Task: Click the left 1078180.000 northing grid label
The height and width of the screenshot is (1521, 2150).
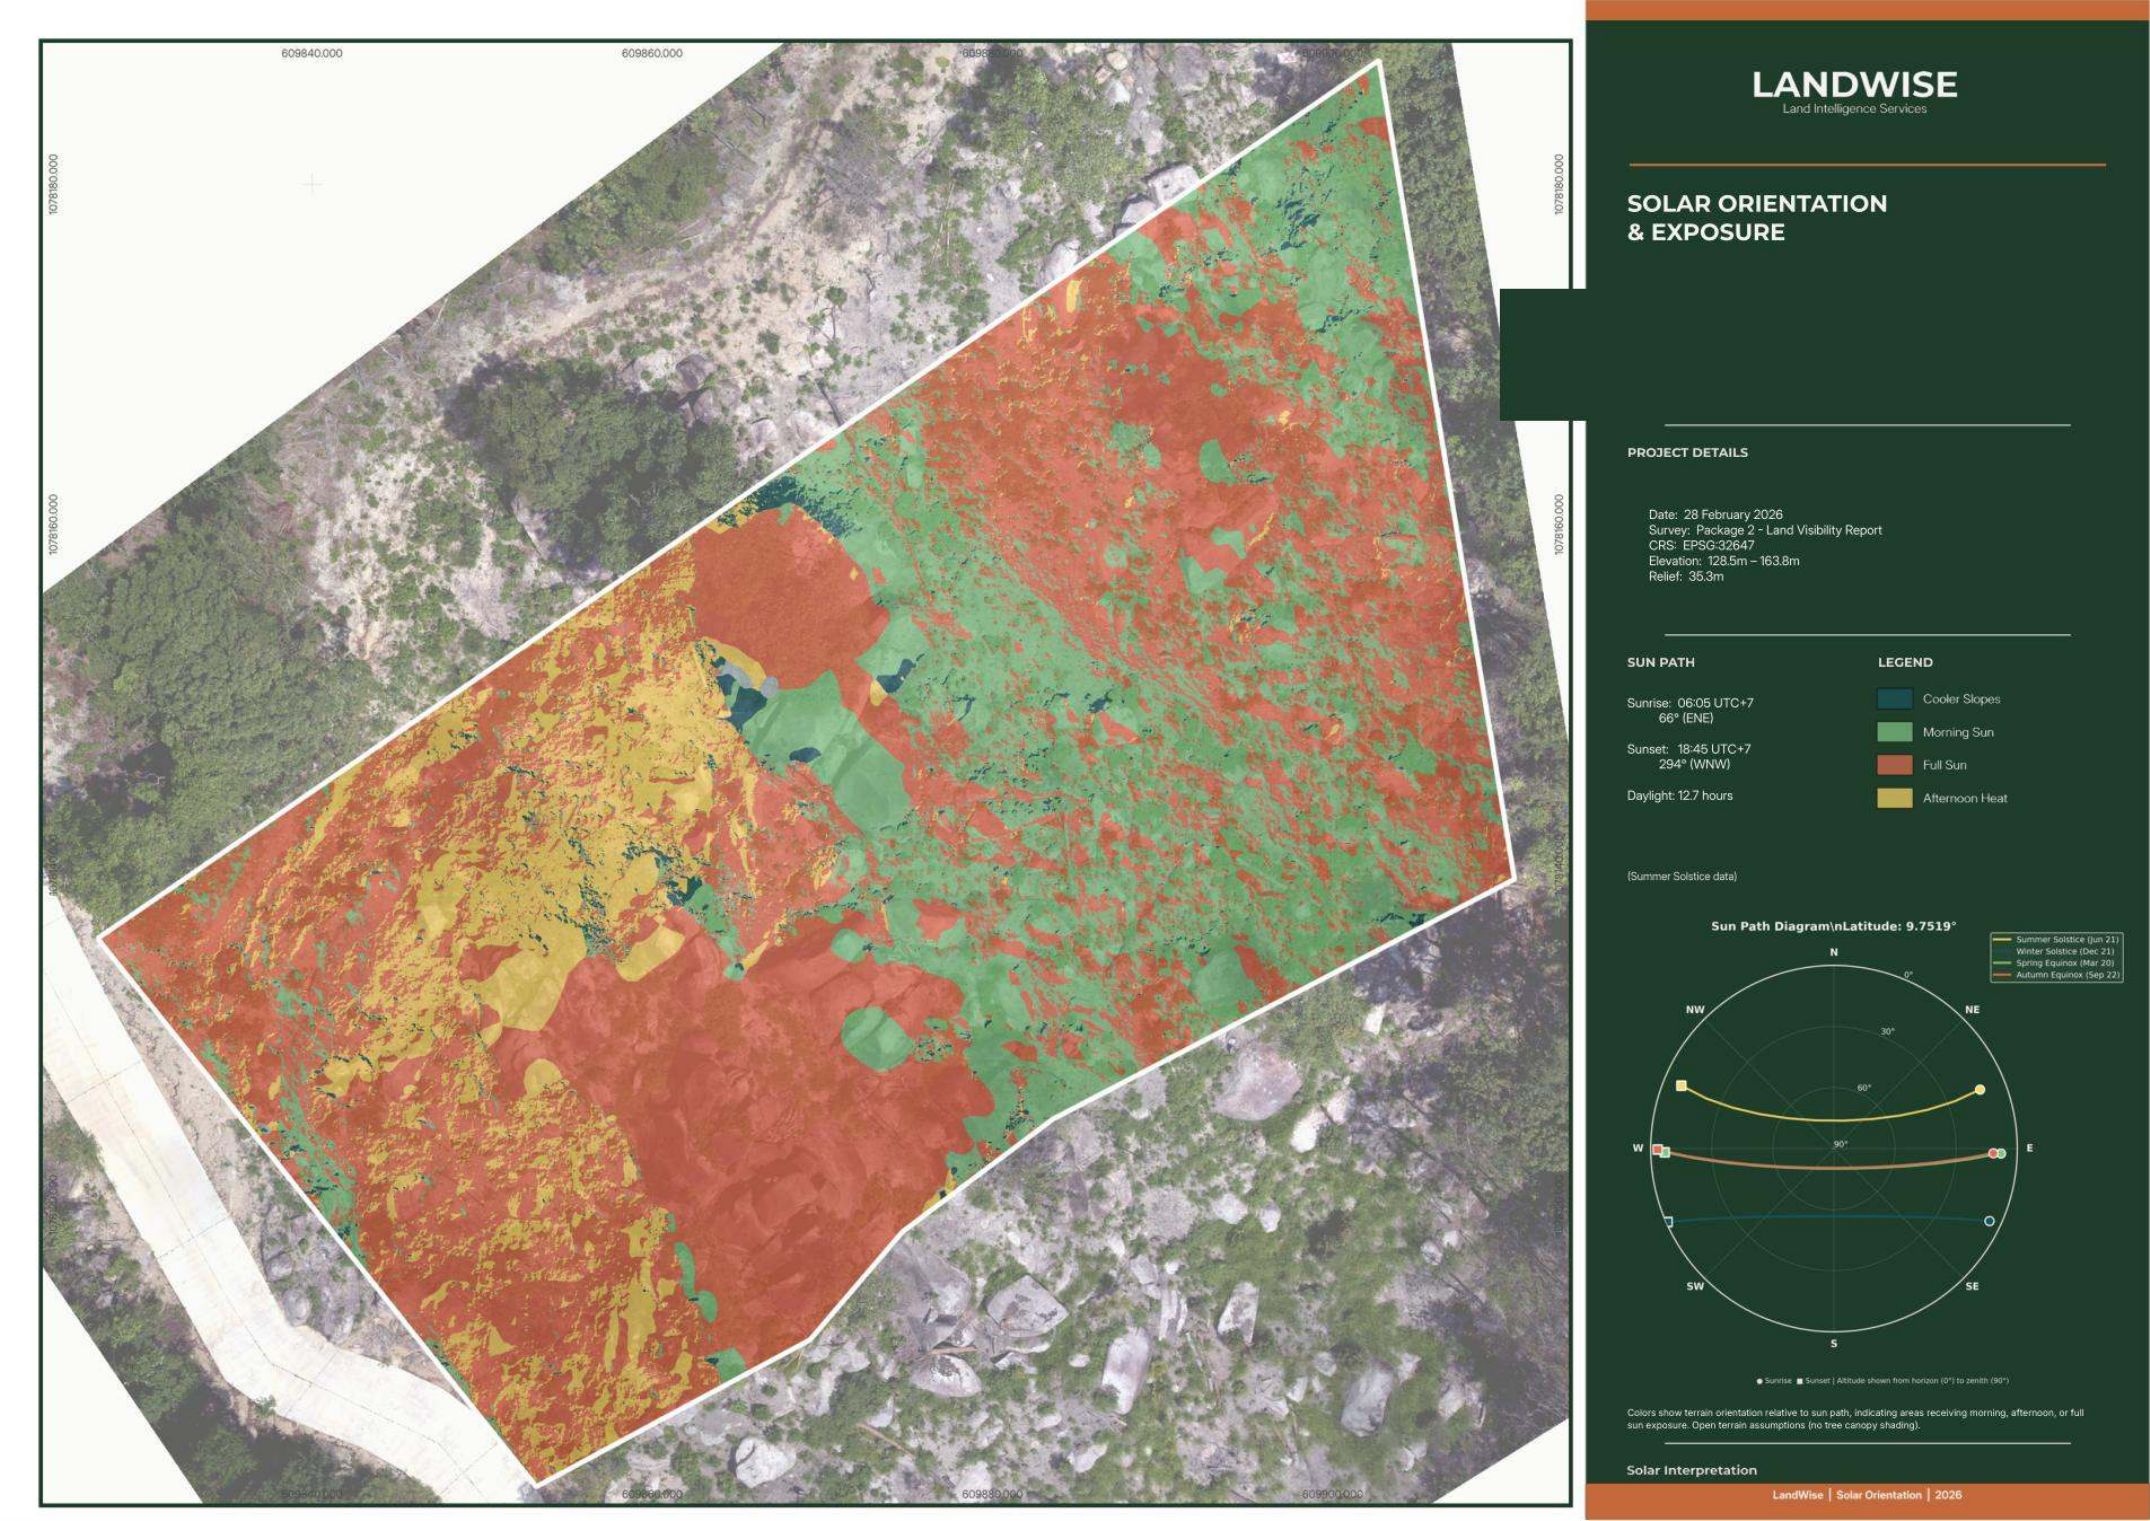Action: 53,184
